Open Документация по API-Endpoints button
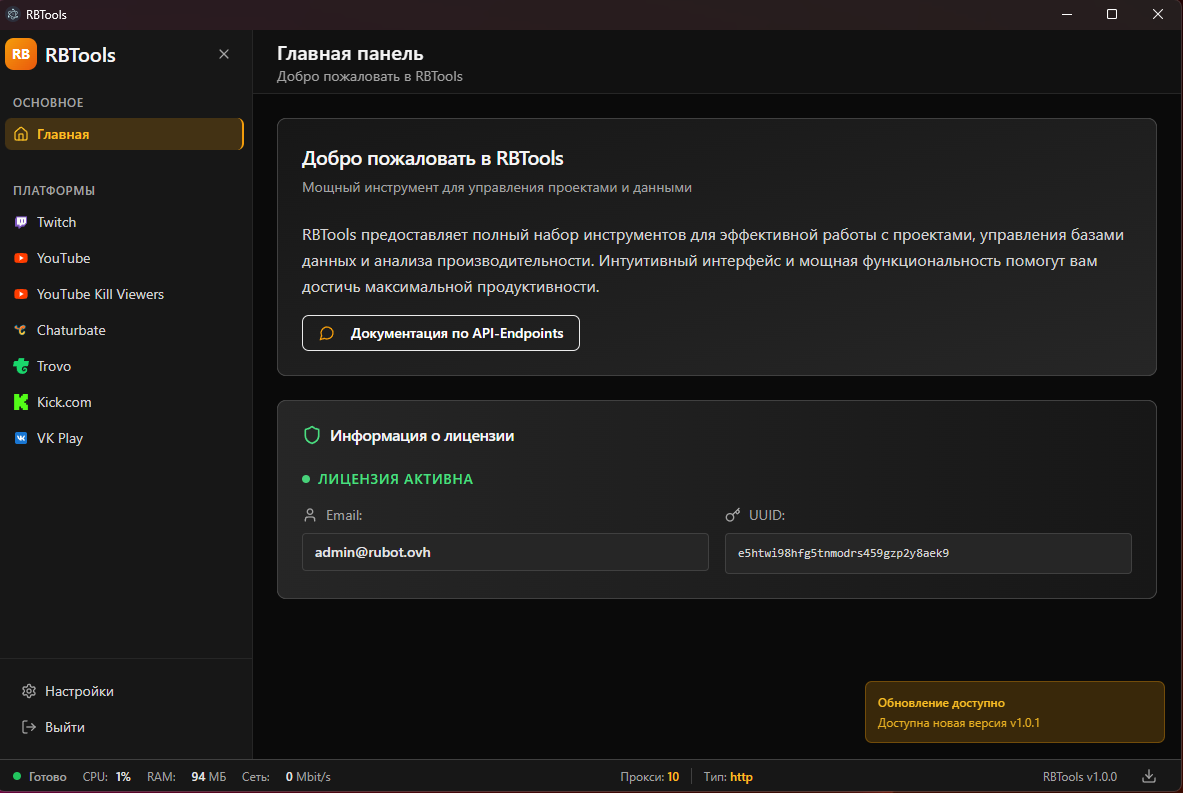 (x=440, y=334)
